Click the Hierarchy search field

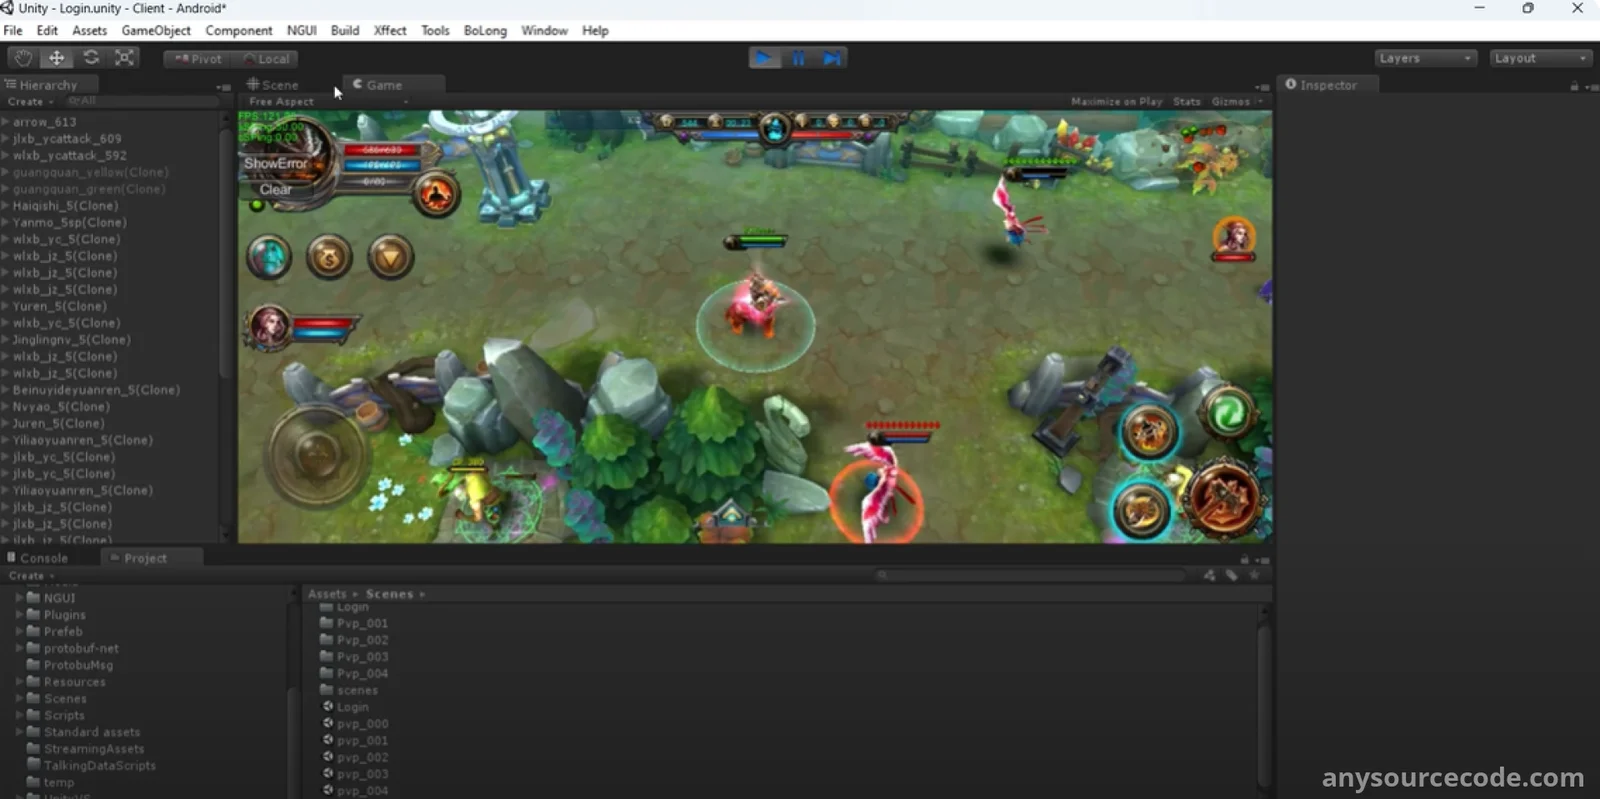click(140, 102)
